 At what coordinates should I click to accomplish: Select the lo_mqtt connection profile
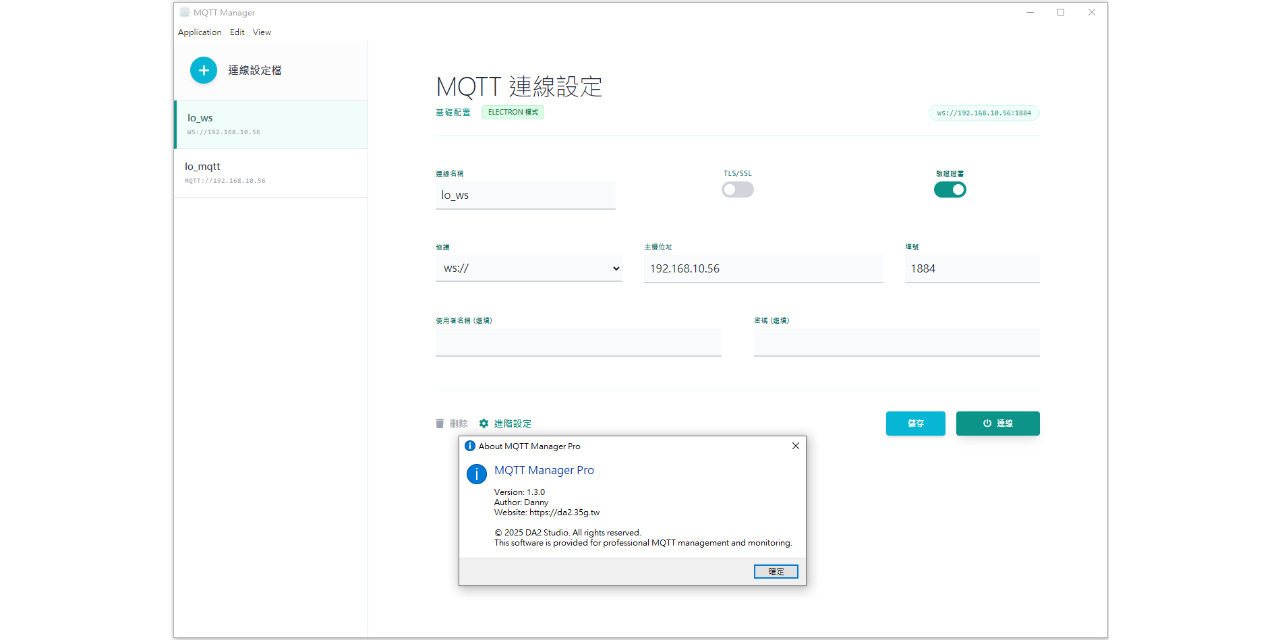(270, 173)
